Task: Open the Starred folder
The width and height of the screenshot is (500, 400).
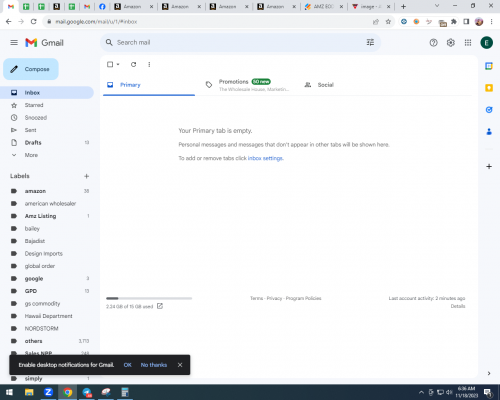Action: point(47,105)
